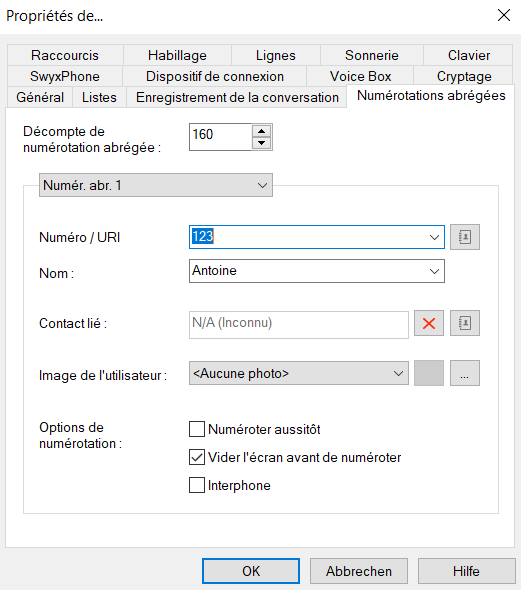The image size is (521, 590).
Task: Switch to the Dispositif de connexion tab
Action: [215, 76]
